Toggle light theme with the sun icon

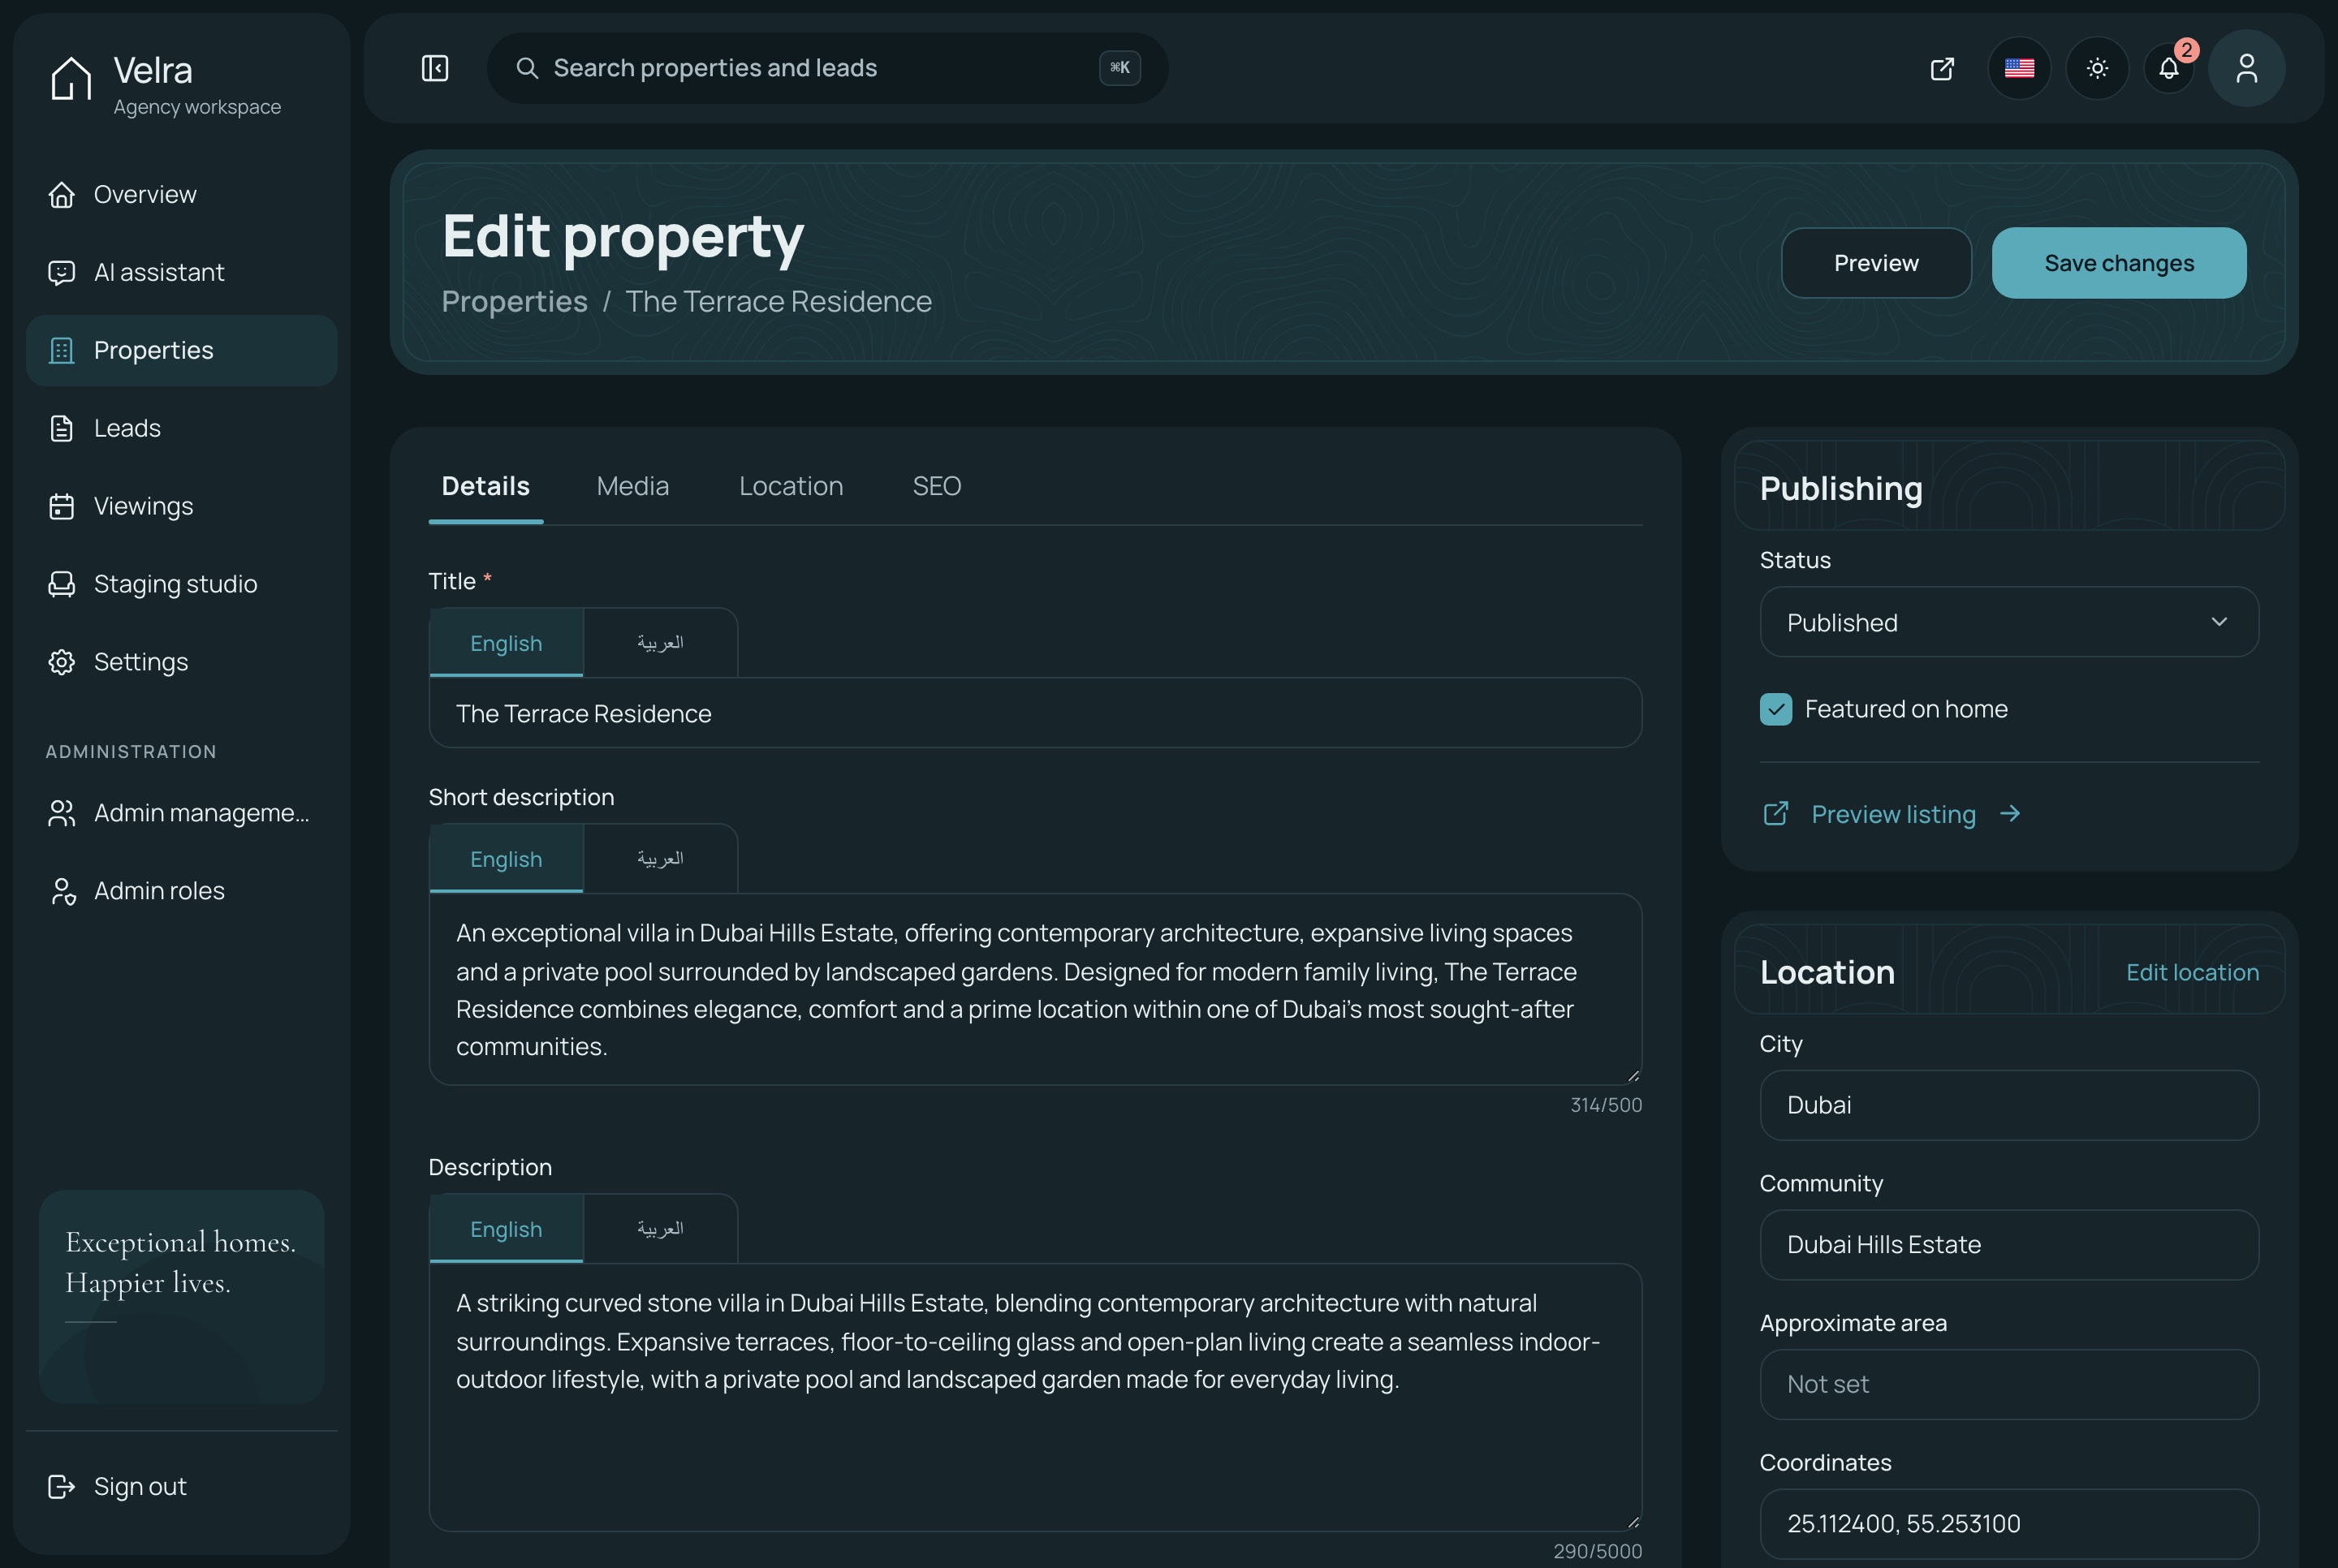click(2097, 68)
